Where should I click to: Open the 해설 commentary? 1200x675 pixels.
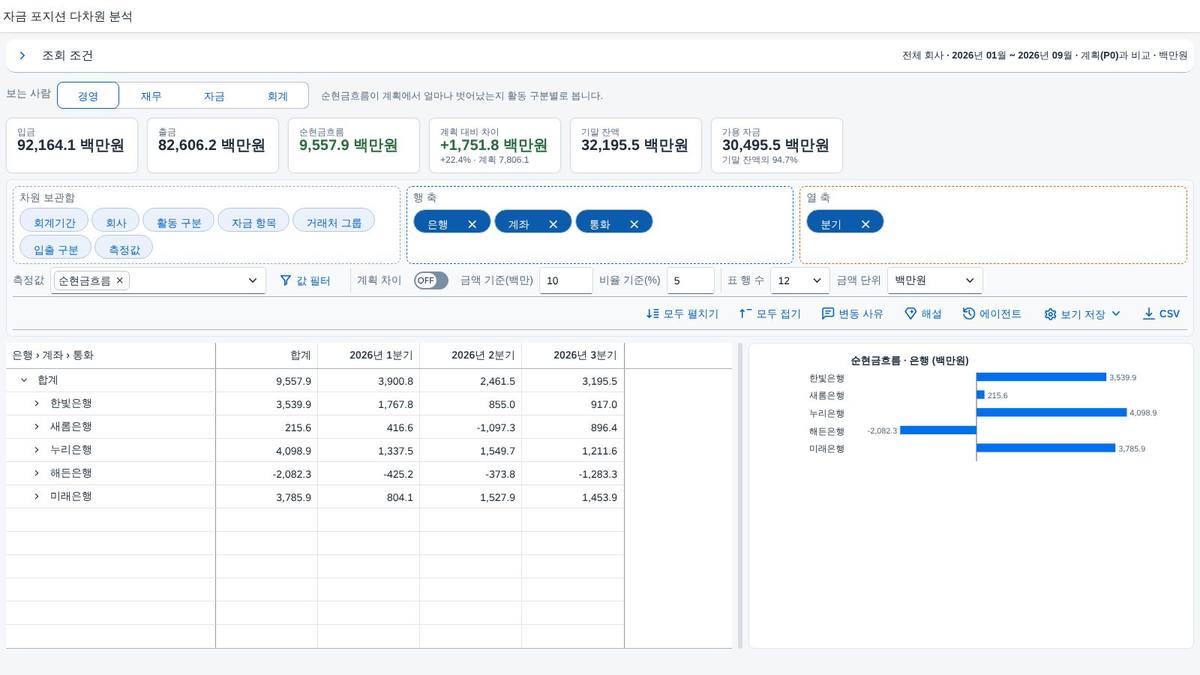click(923, 314)
